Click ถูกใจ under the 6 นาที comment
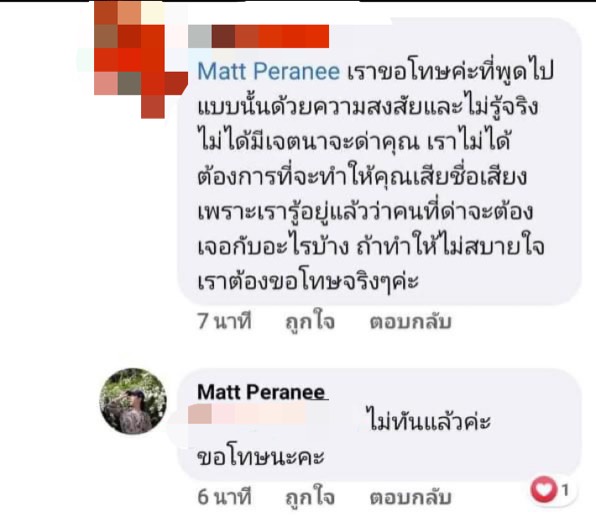The image size is (596, 523). (x=310, y=498)
